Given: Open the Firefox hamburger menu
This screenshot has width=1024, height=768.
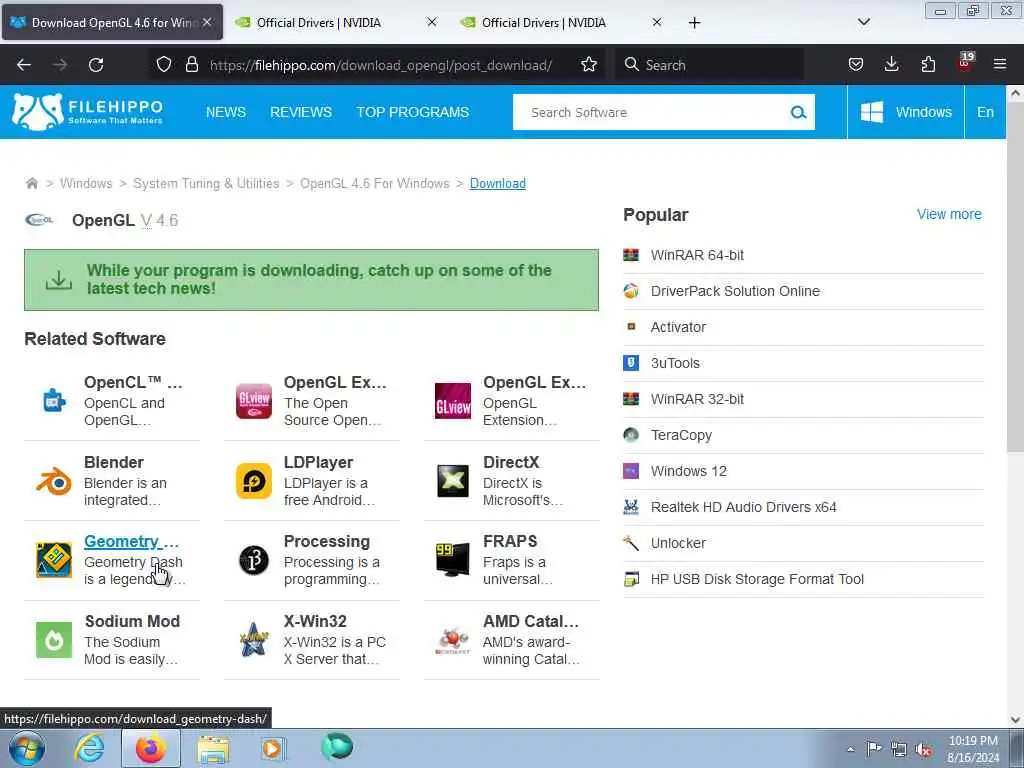Looking at the screenshot, I should point(1000,65).
